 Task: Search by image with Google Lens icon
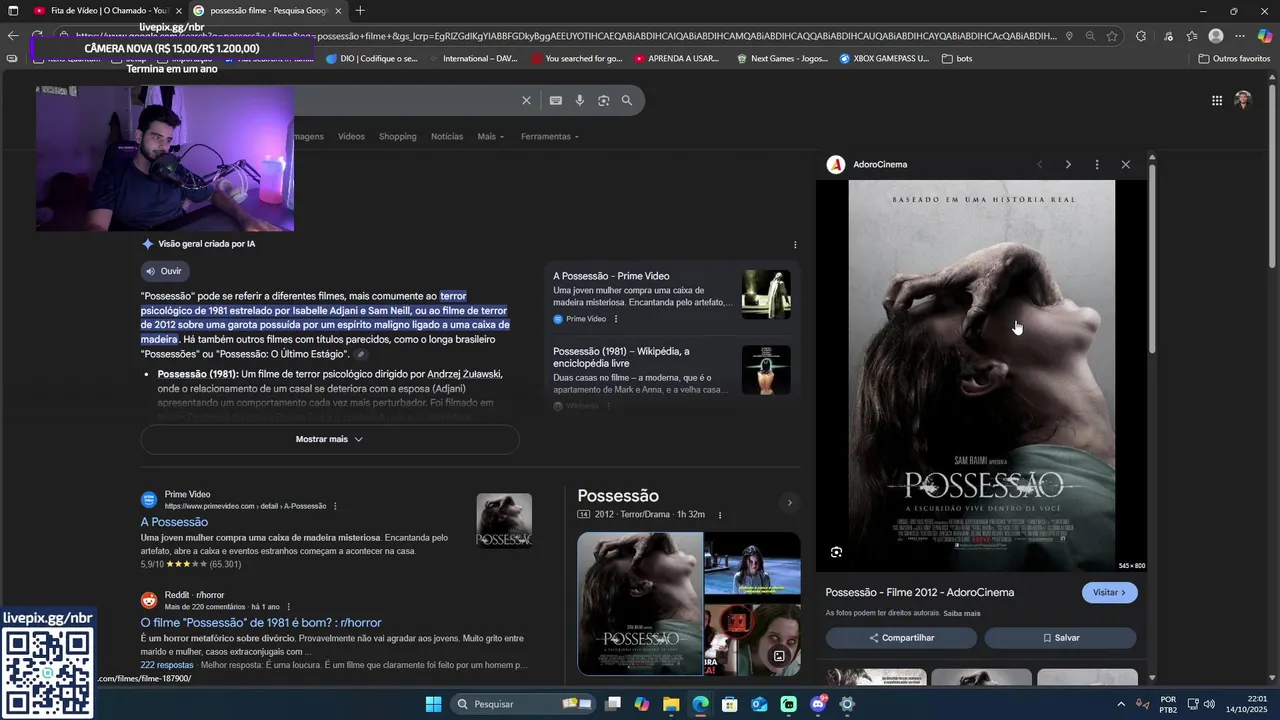coord(604,100)
